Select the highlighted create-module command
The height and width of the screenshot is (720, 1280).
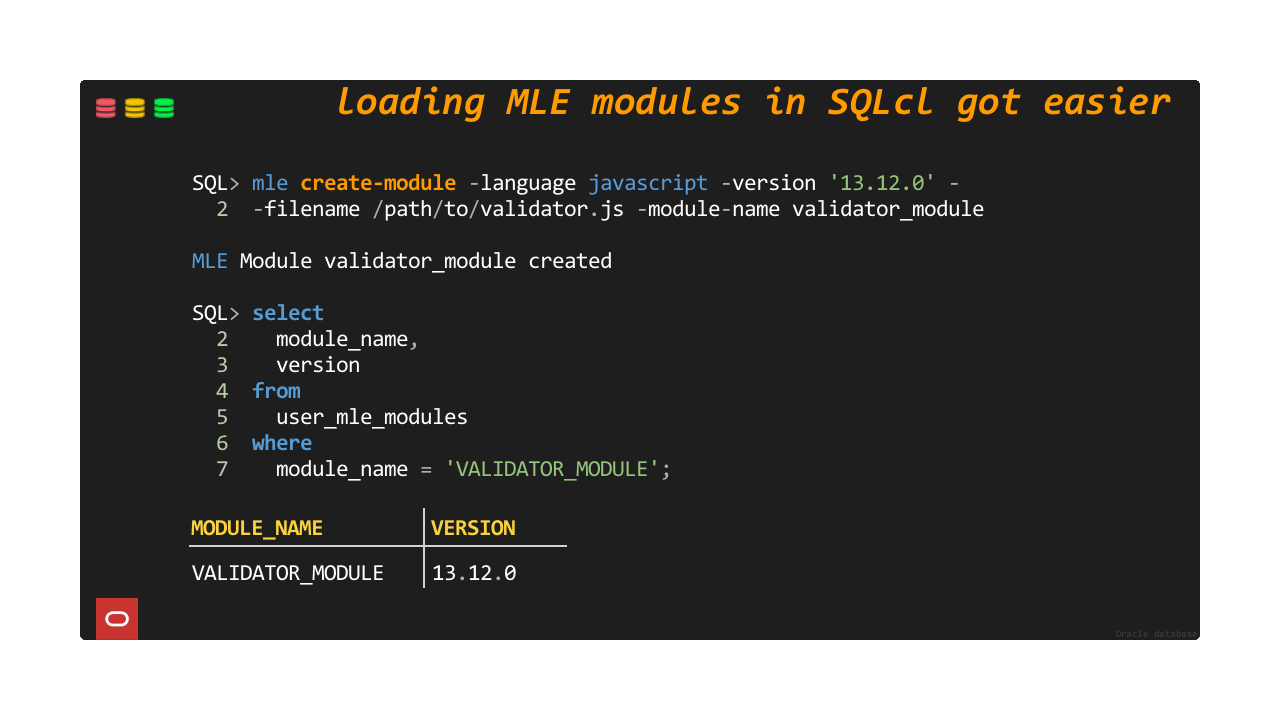point(378,183)
